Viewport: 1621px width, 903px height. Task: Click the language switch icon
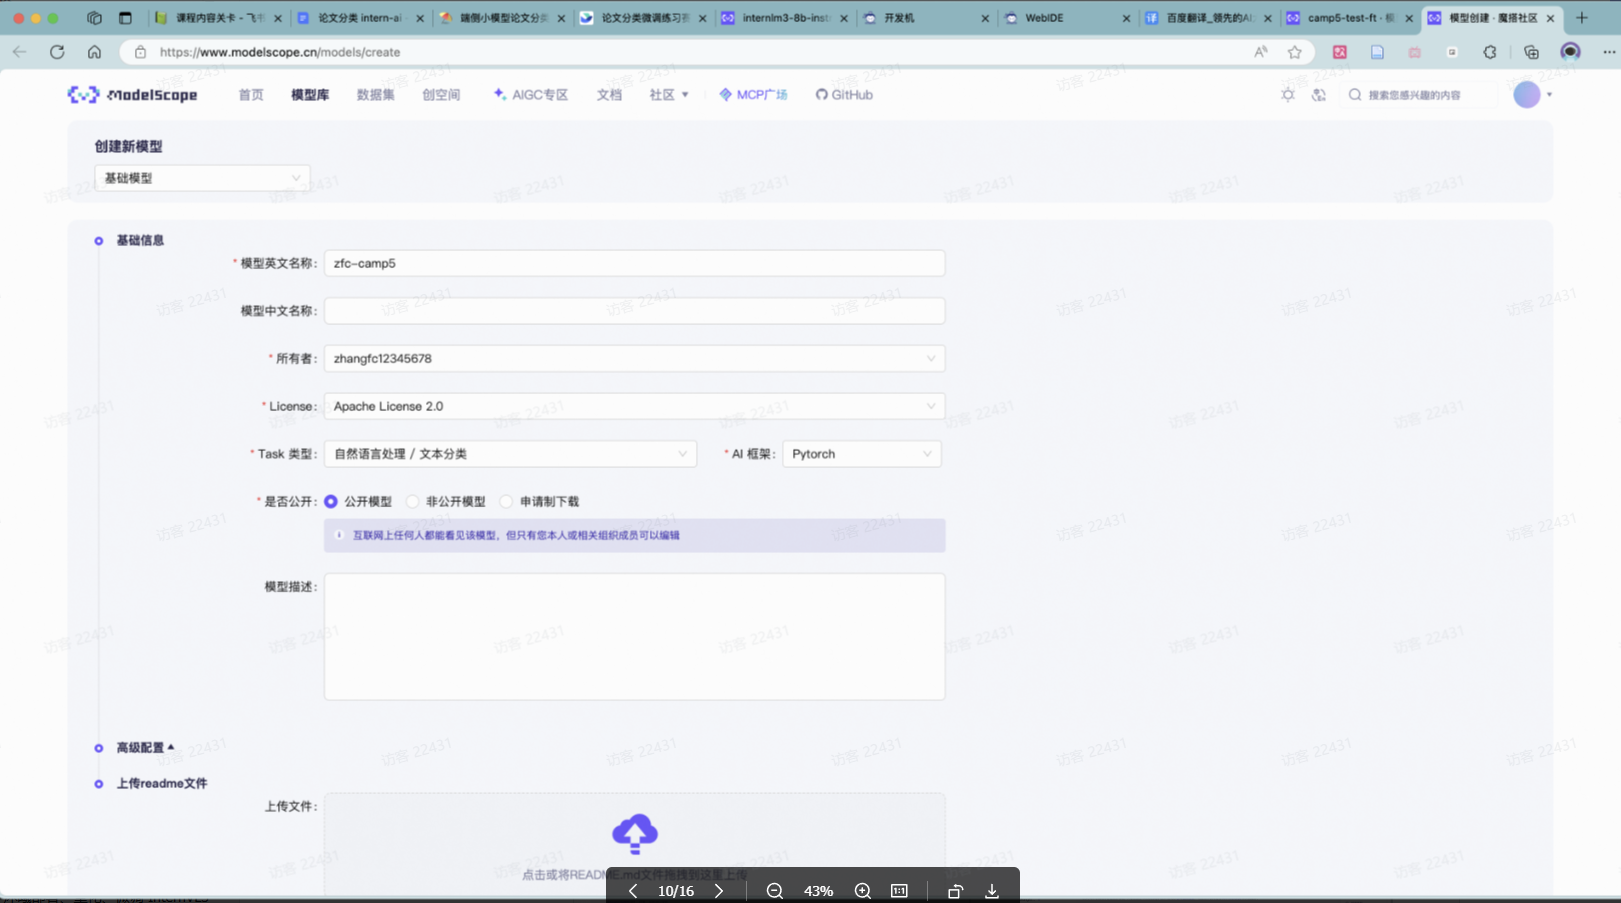click(1319, 95)
